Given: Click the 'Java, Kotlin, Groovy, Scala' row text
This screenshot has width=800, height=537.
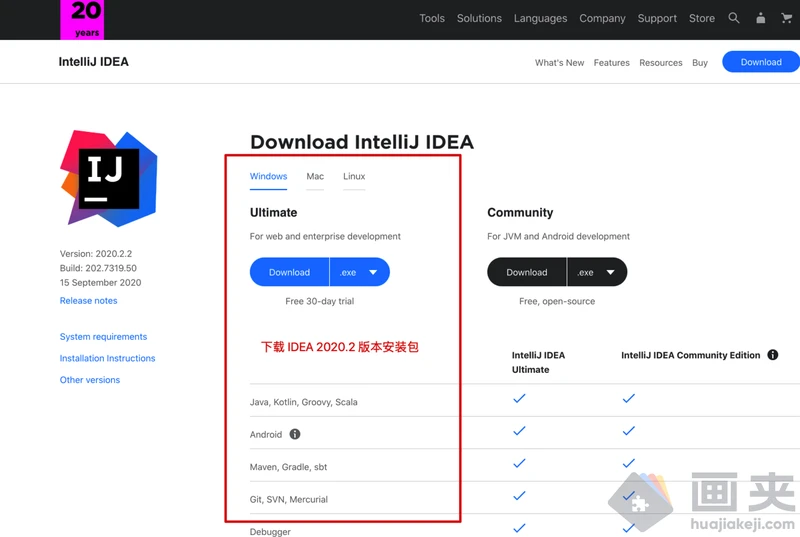Looking at the screenshot, I should [304, 402].
